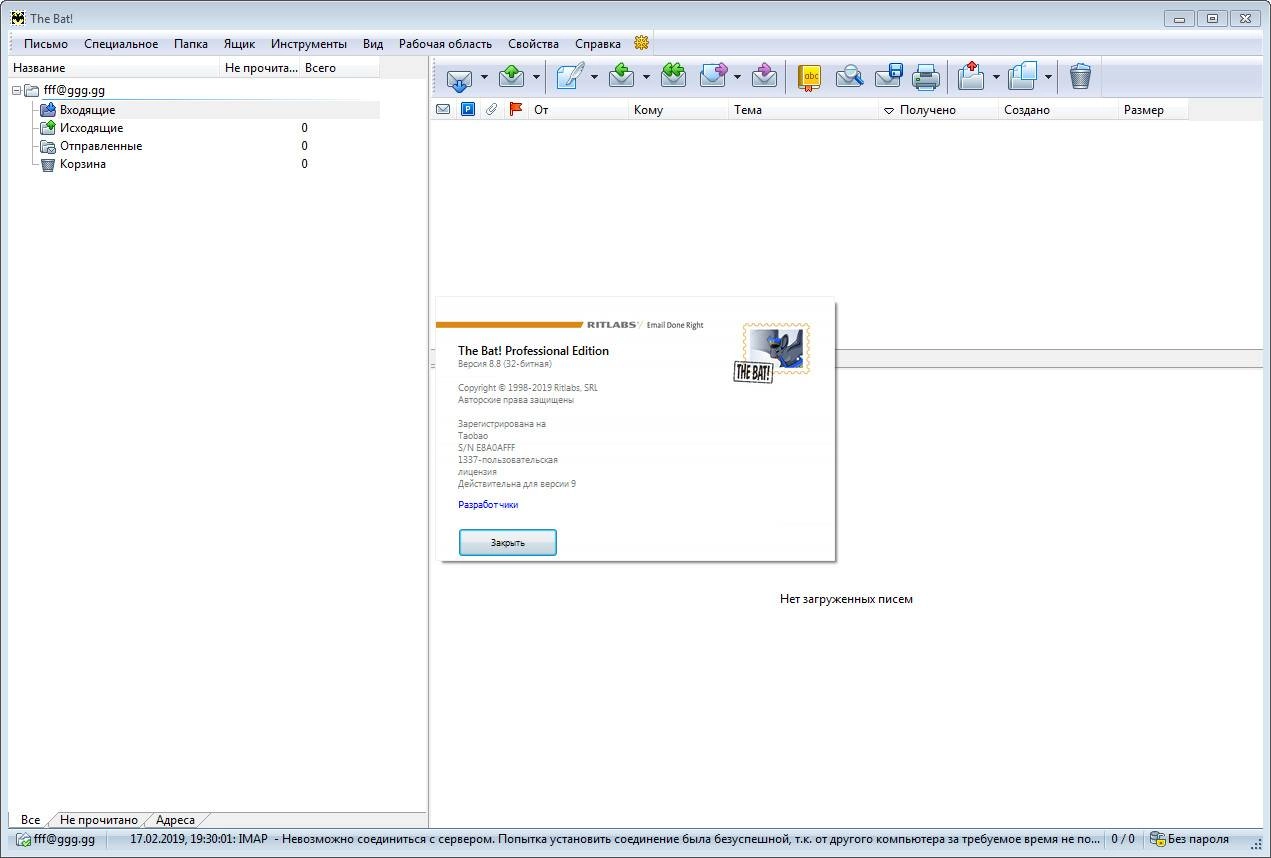1271x858 pixels.
Task: Click the red flag column header
Action: [x=516, y=110]
